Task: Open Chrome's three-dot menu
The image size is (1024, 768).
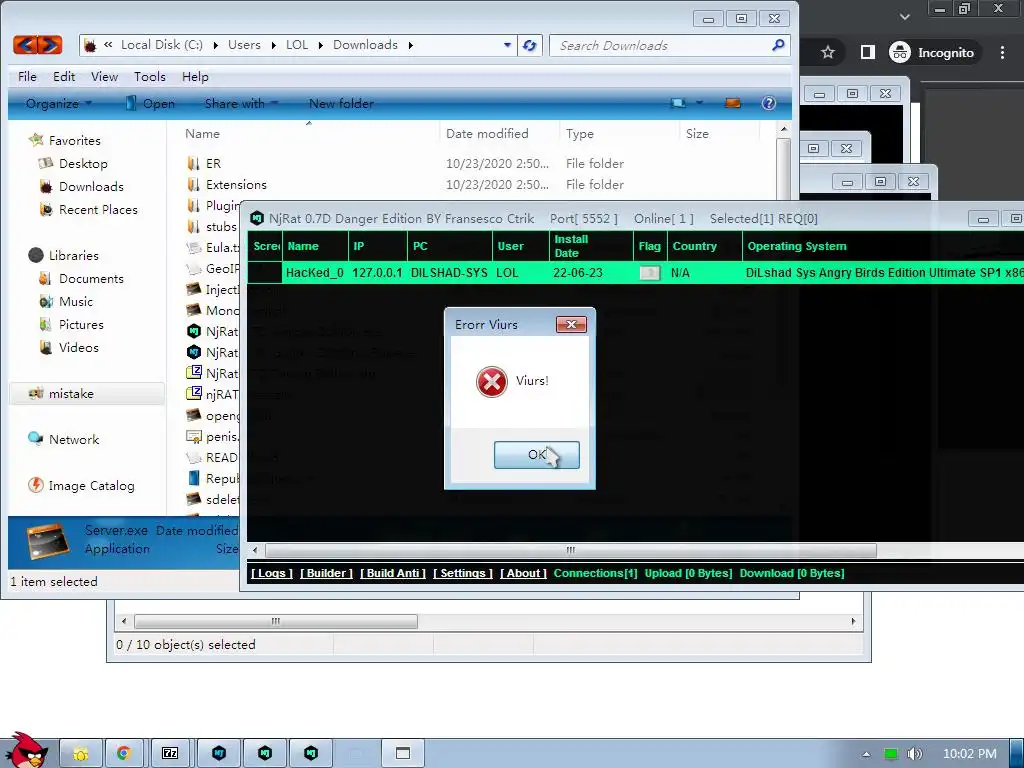Action: point(1002,52)
